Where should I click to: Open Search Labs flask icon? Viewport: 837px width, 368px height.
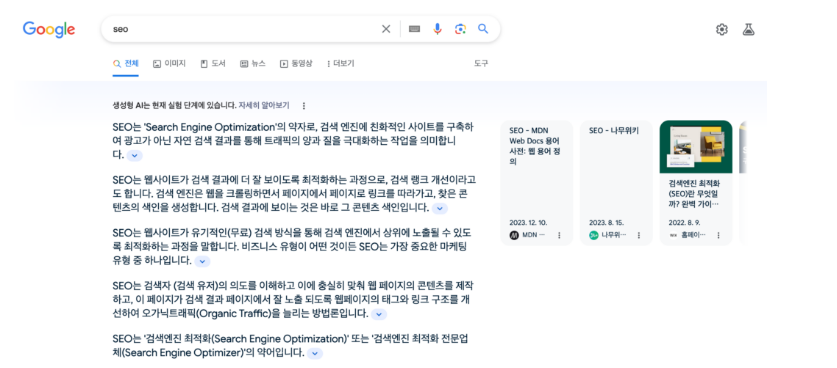coord(748,29)
